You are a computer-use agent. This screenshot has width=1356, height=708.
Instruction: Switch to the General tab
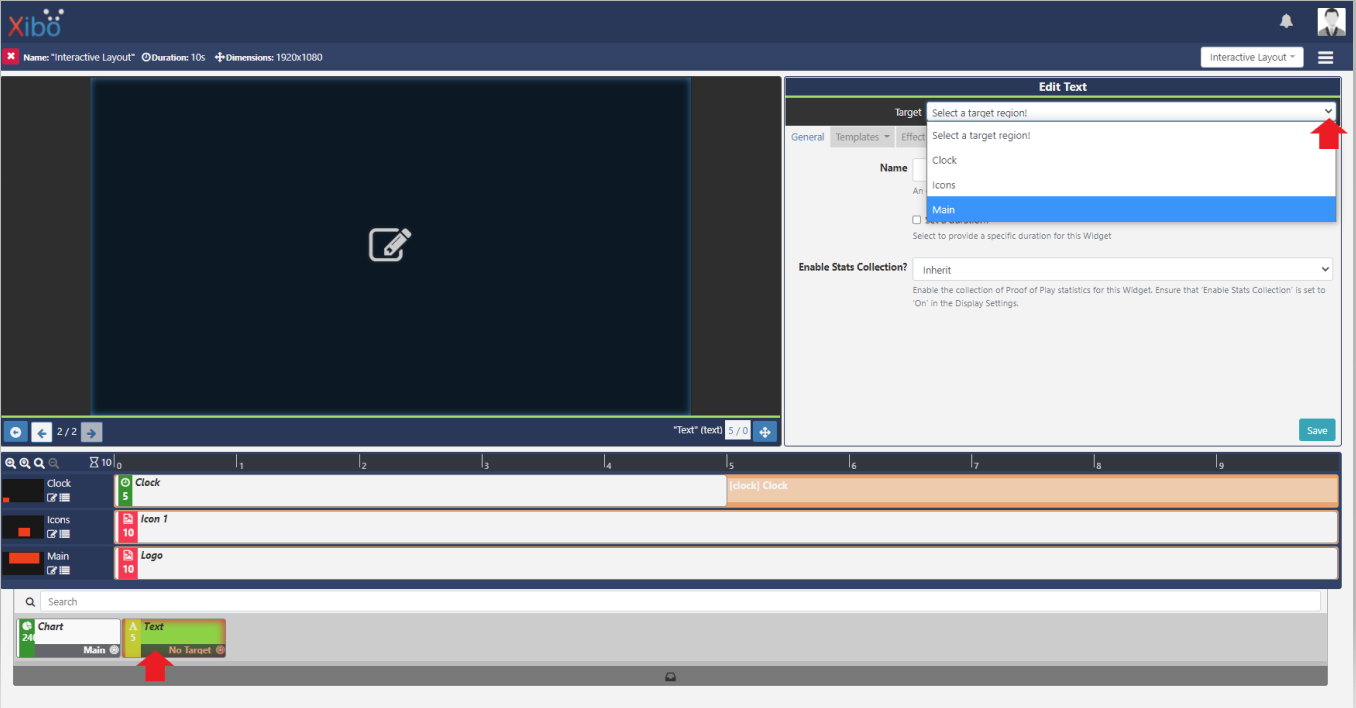(807, 137)
